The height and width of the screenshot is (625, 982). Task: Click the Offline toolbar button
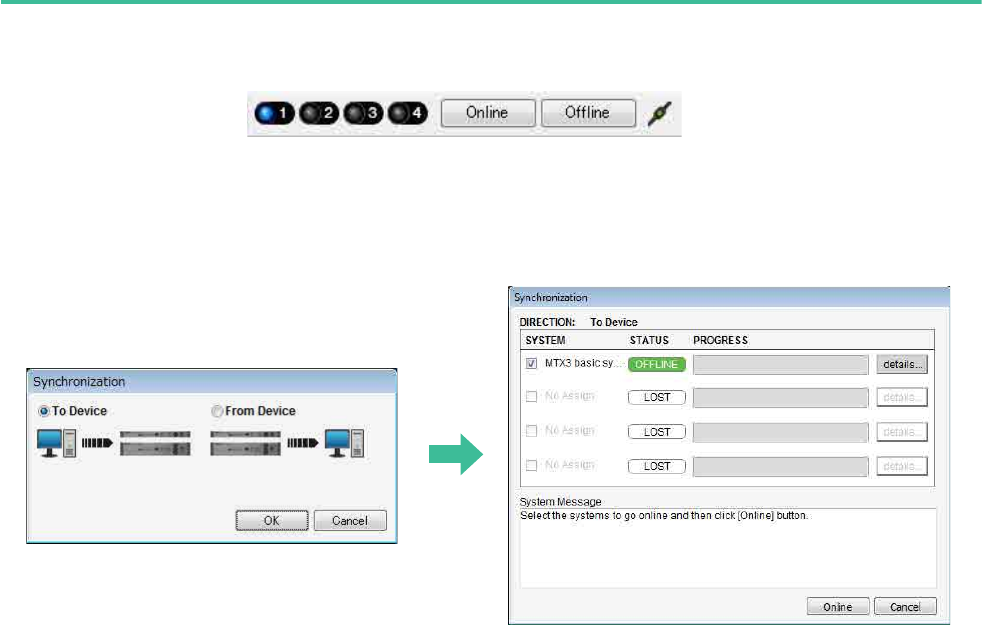588,113
